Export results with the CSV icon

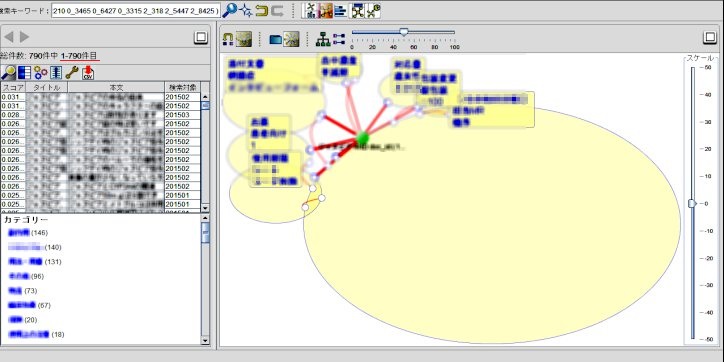88,72
